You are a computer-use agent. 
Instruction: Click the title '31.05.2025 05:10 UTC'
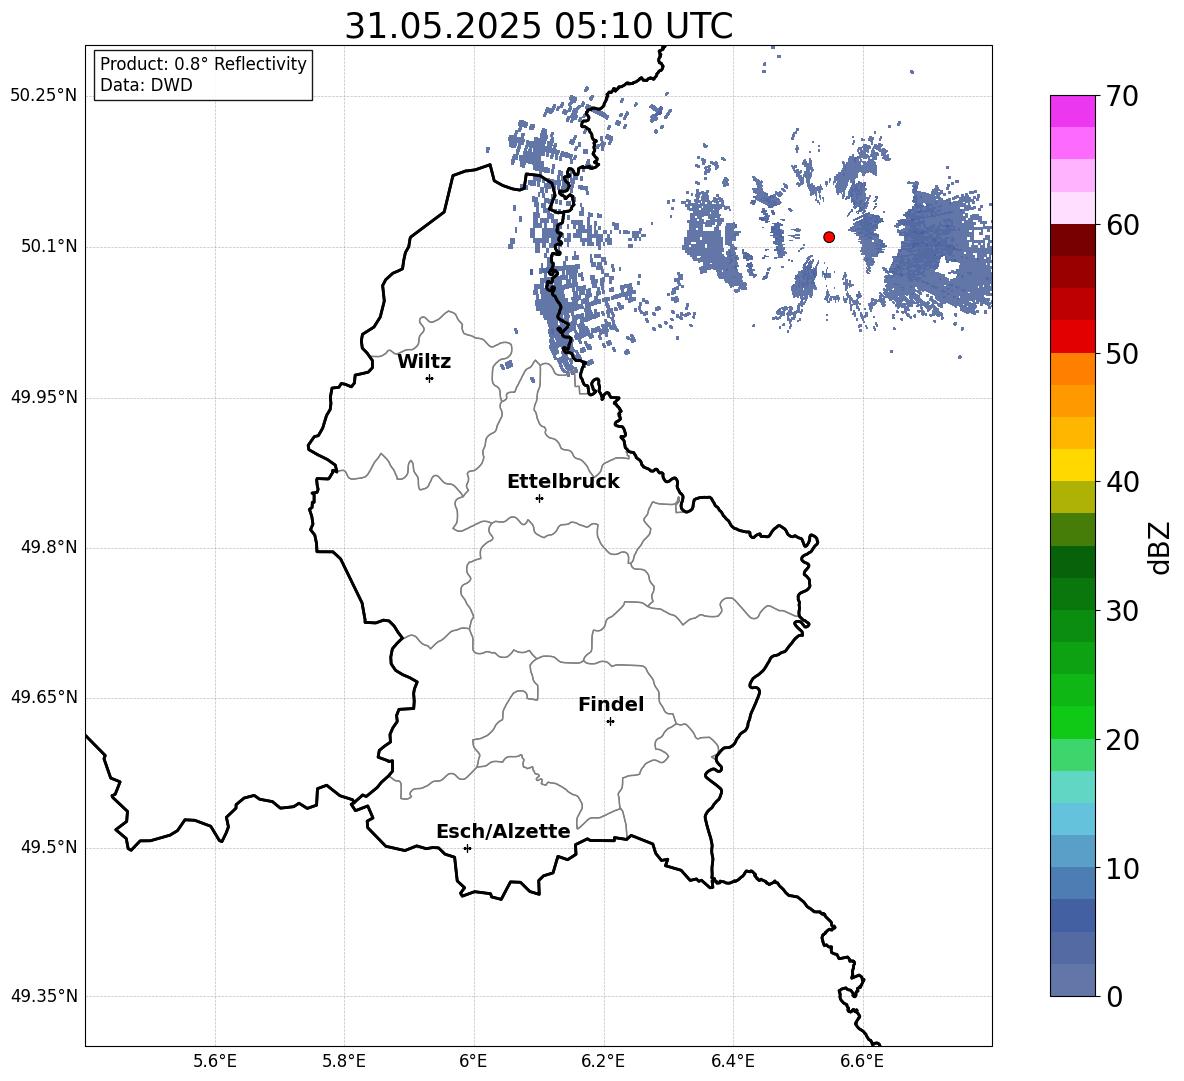[538, 26]
